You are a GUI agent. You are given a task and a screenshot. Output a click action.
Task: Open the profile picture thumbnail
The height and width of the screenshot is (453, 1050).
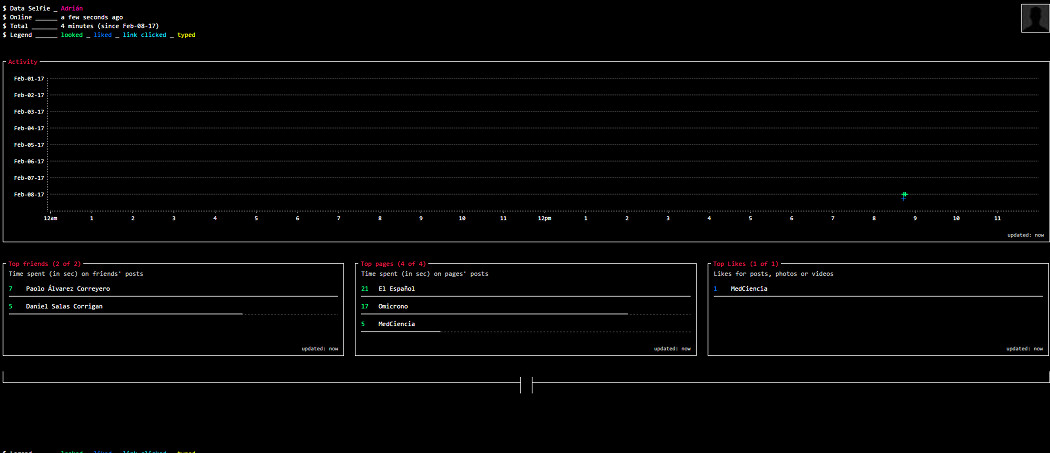(x=1035, y=18)
